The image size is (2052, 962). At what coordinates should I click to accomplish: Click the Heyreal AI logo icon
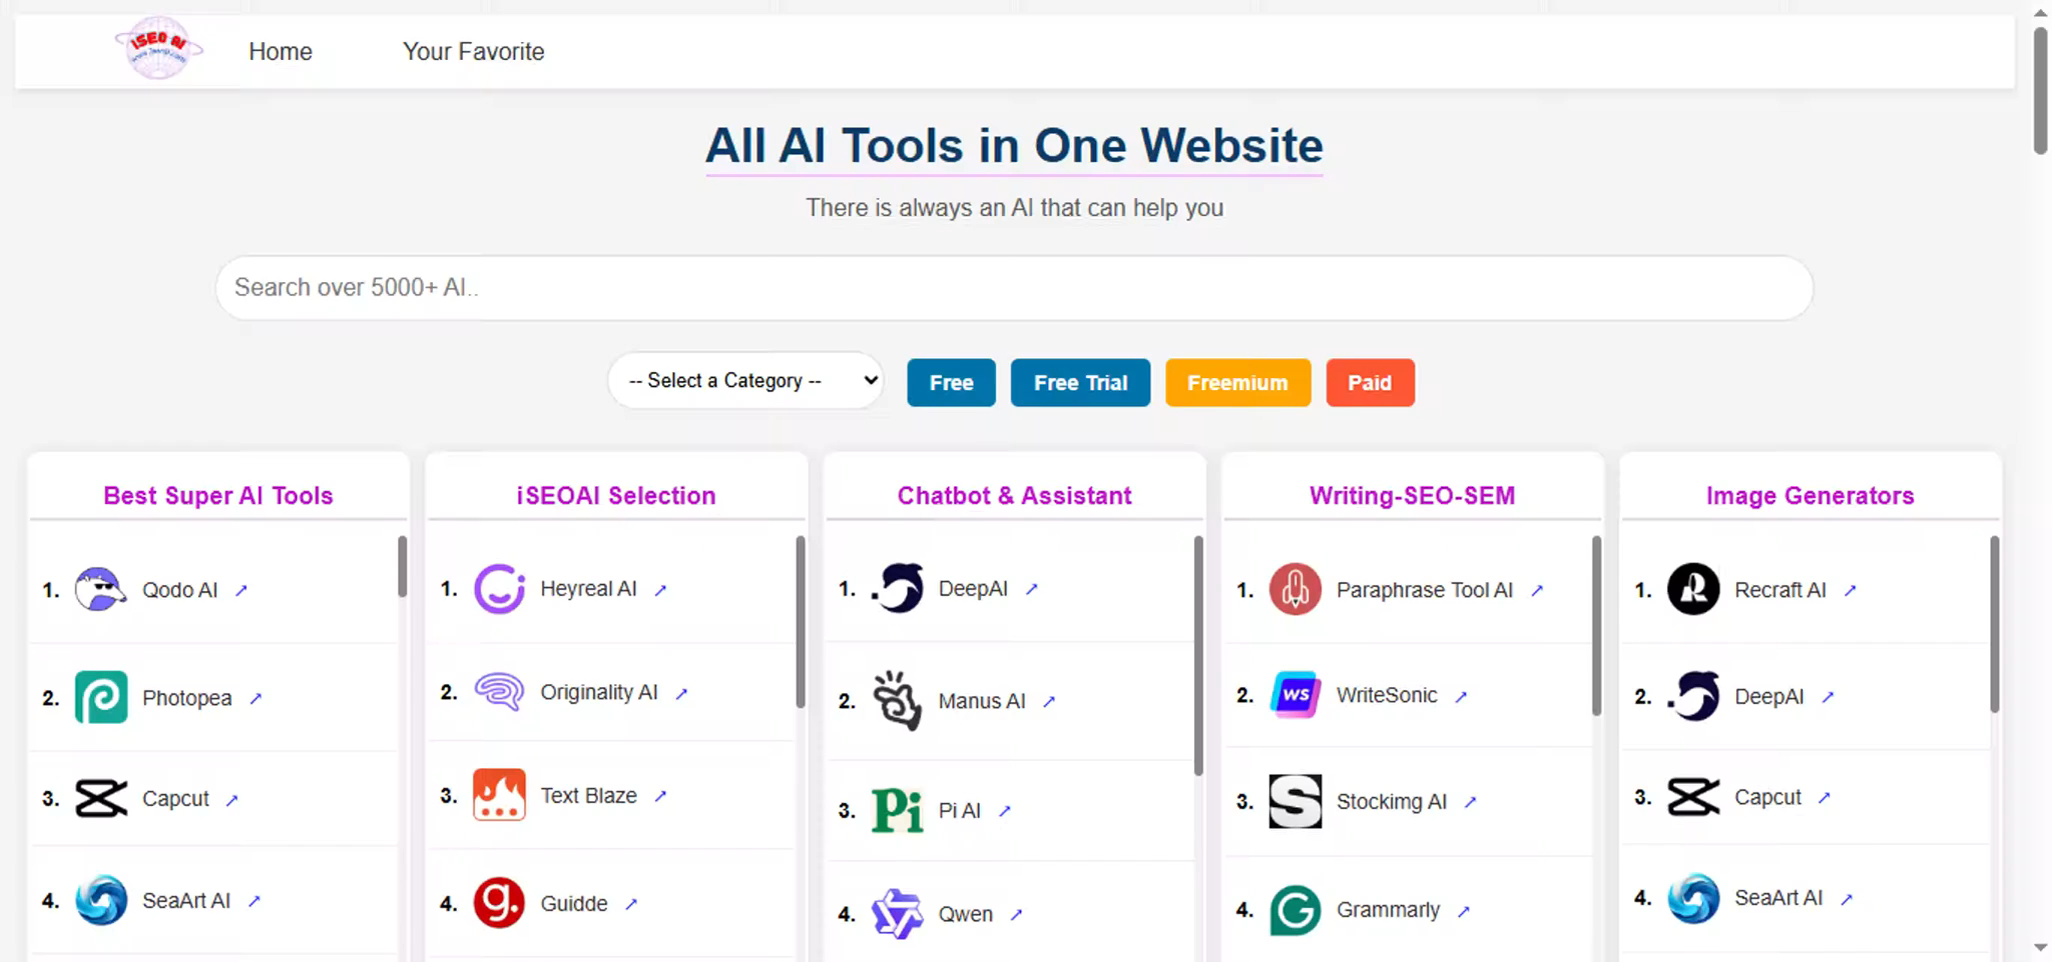point(499,588)
